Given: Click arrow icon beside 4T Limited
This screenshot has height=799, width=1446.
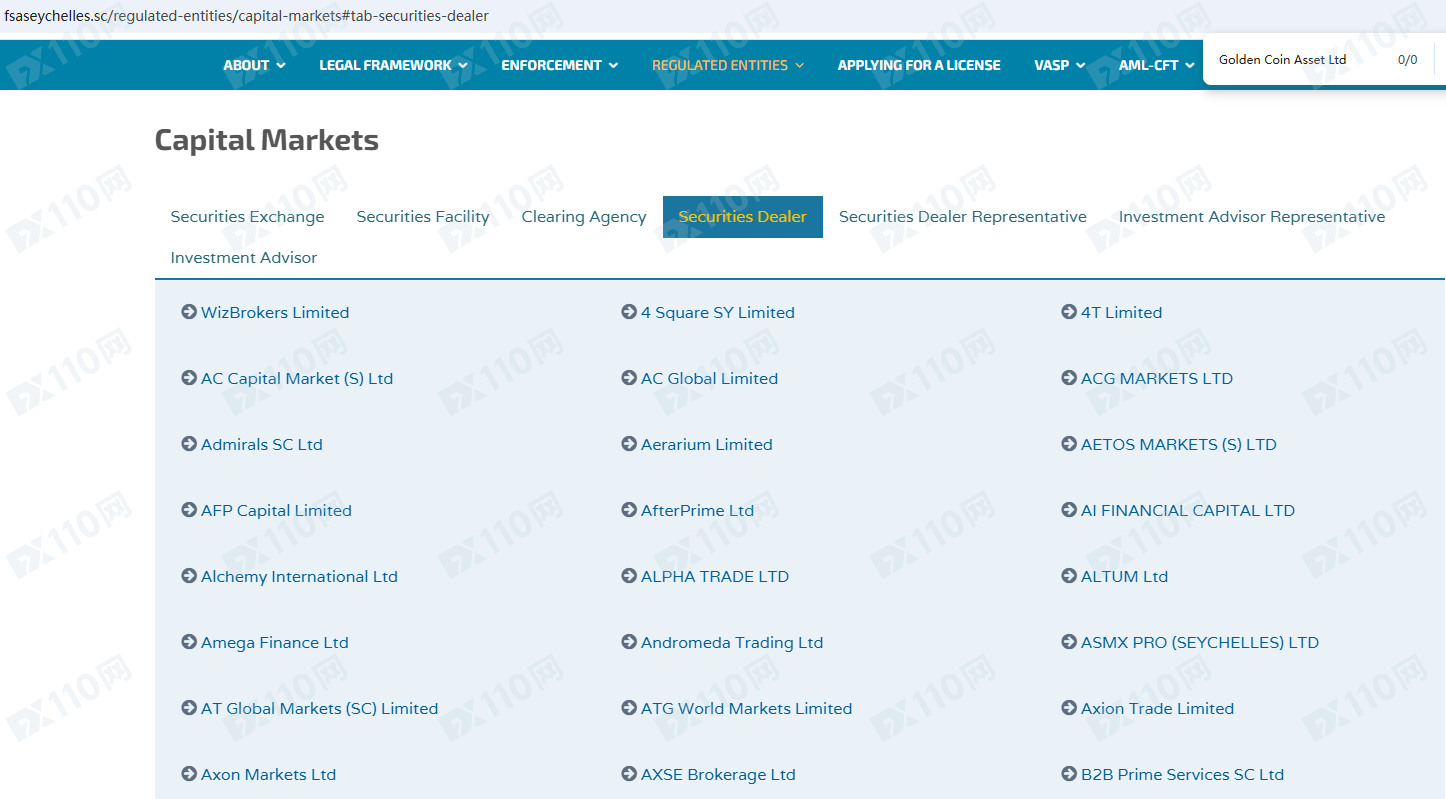Looking at the screenshot, I should pyautogui.click(x=1069, y=312).
